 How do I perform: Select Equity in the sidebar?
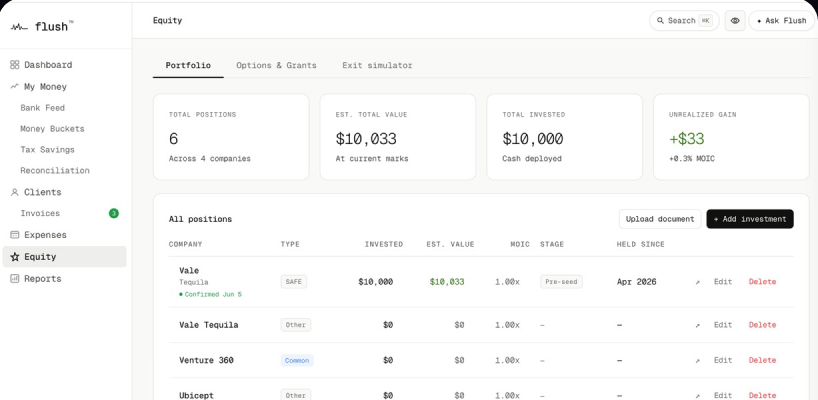pos(64,257)
